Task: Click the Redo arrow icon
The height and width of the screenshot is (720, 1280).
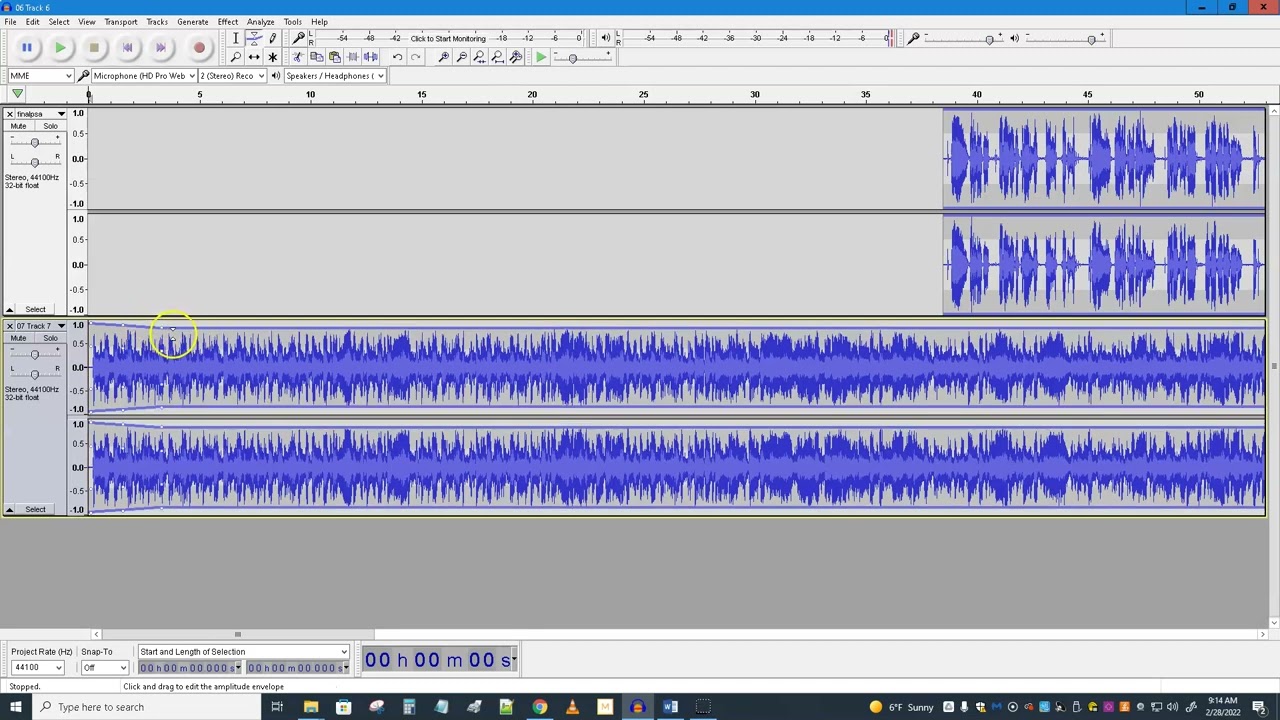Action: pyautogui.click(x=415, y=57)
